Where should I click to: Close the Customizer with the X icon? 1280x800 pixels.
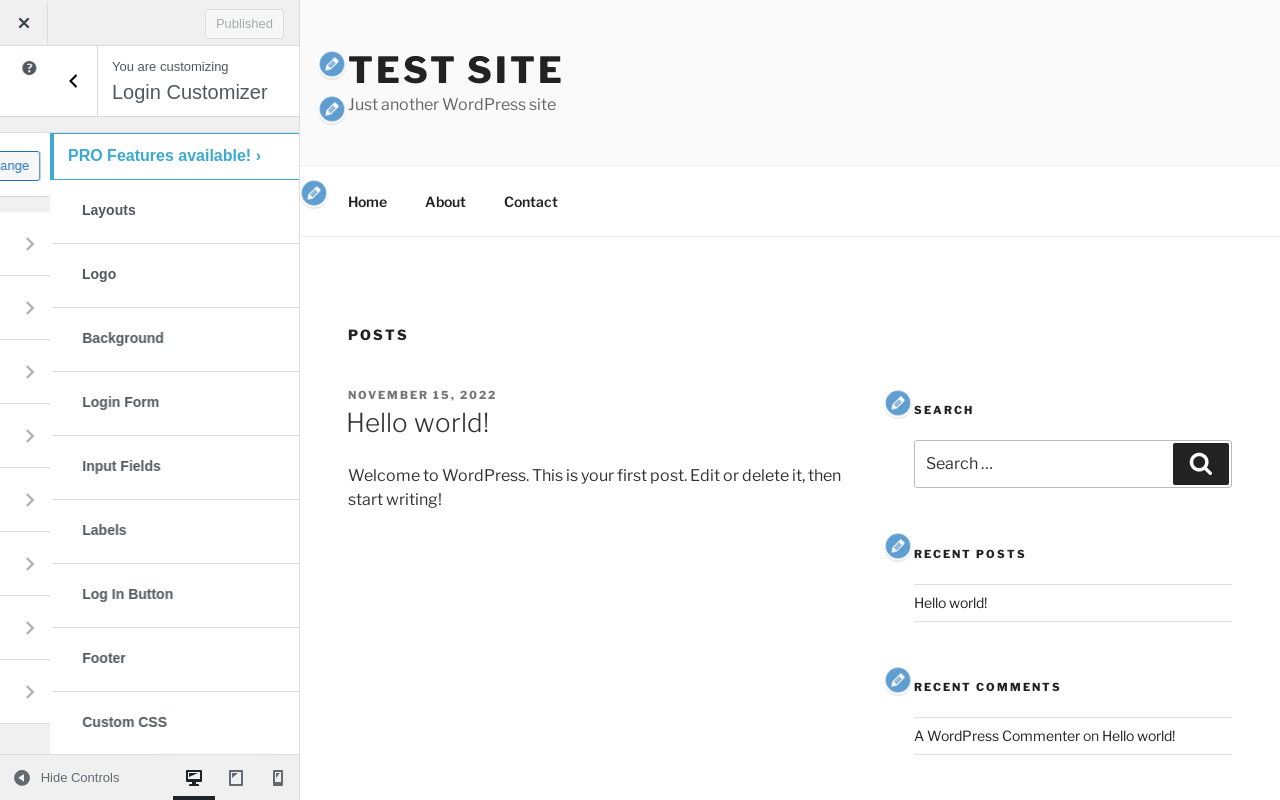point(24,23)
